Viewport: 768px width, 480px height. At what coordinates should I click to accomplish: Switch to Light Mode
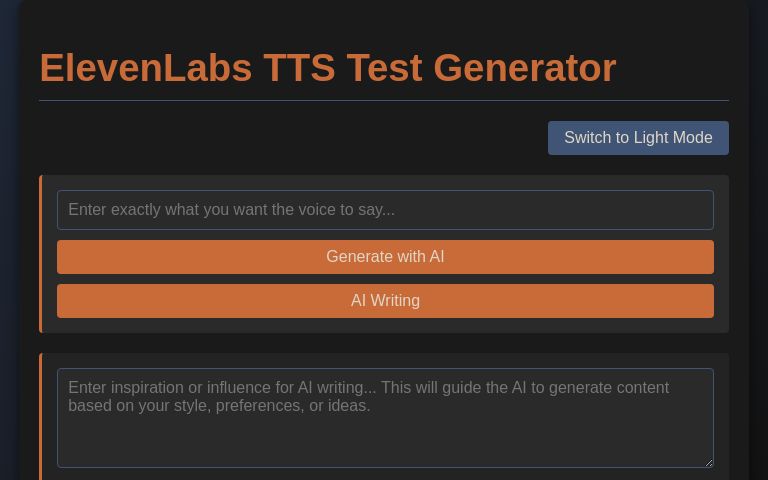point(638,138)
